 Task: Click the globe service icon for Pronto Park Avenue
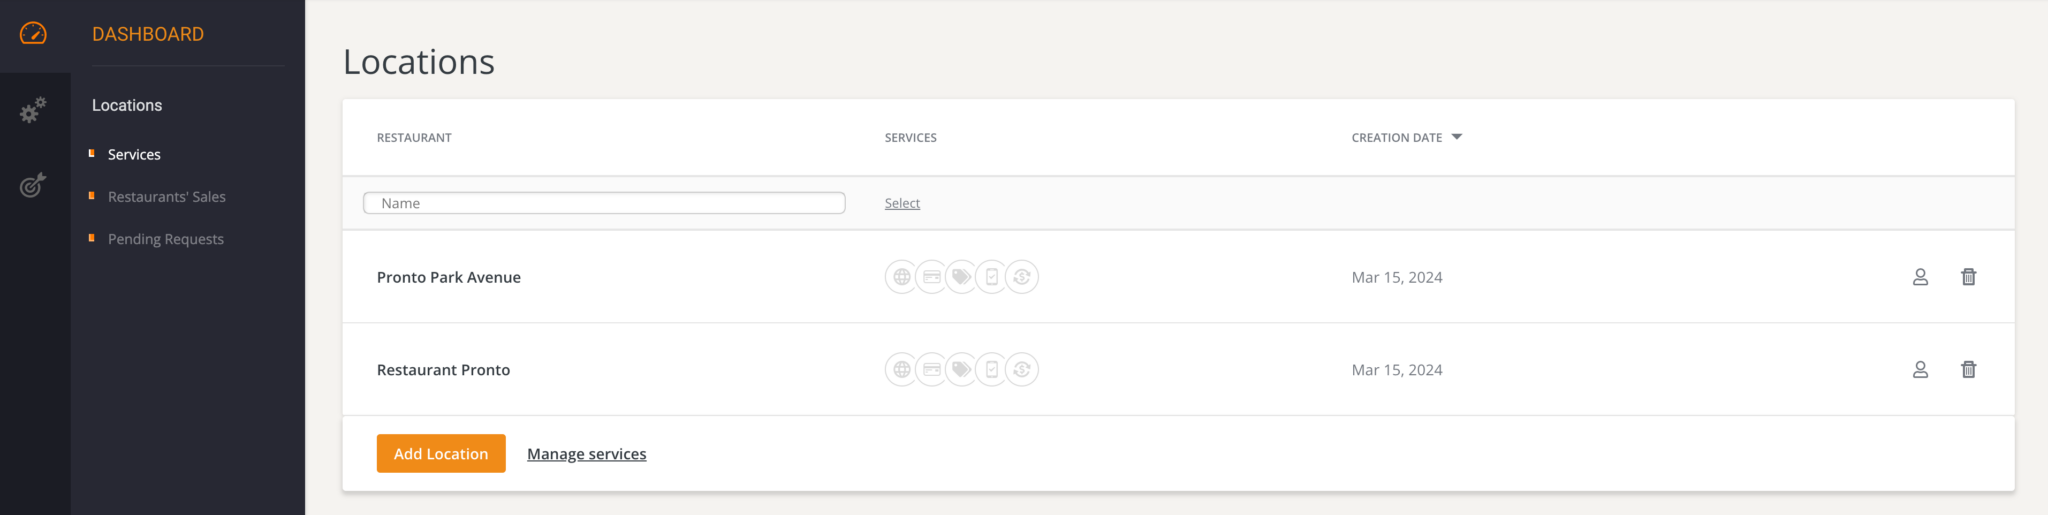pos(901,277)
